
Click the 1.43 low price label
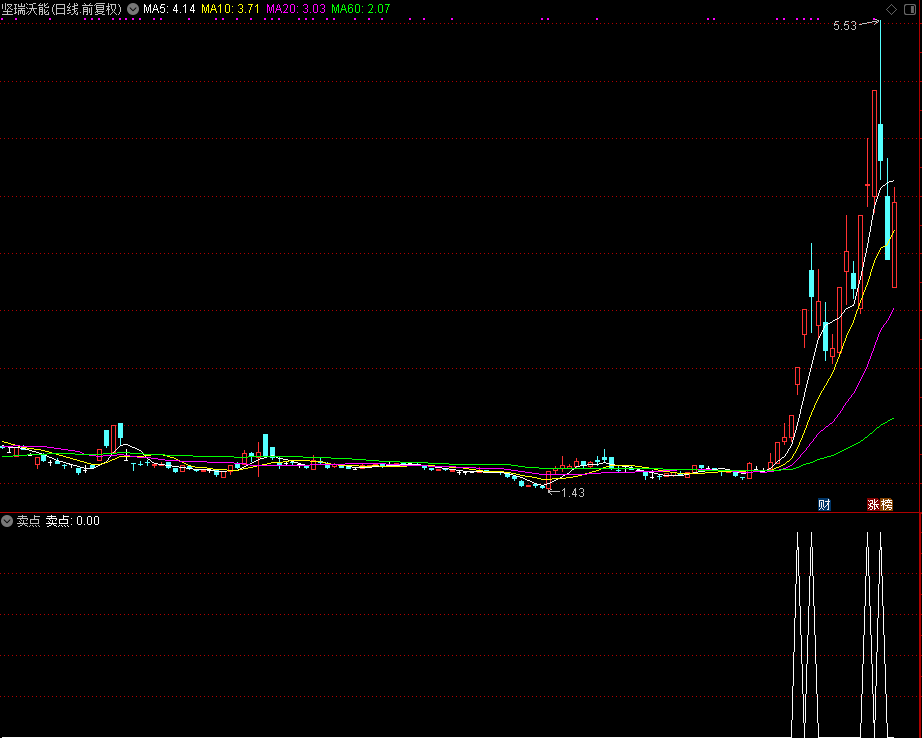573,493
